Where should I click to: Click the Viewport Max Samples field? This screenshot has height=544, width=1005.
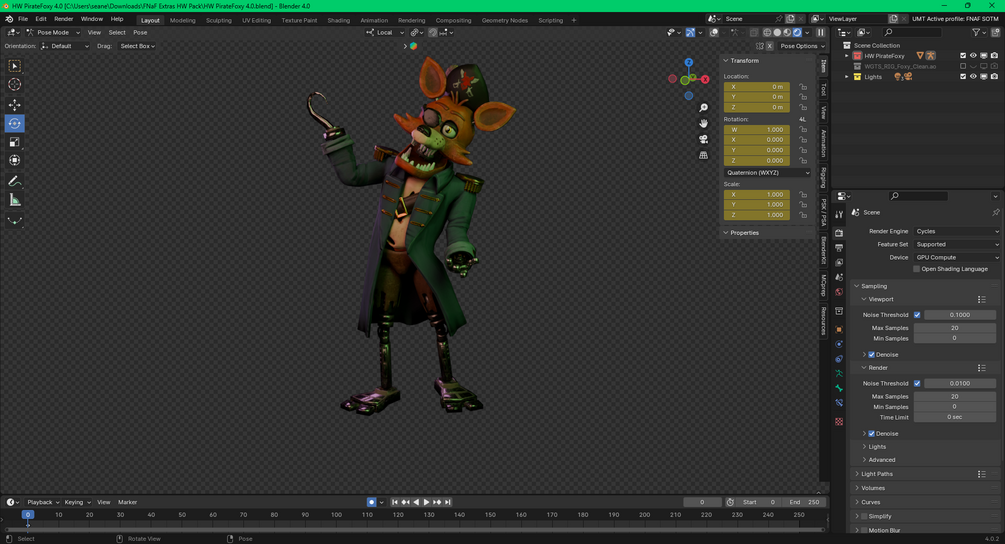click(955, 328)
